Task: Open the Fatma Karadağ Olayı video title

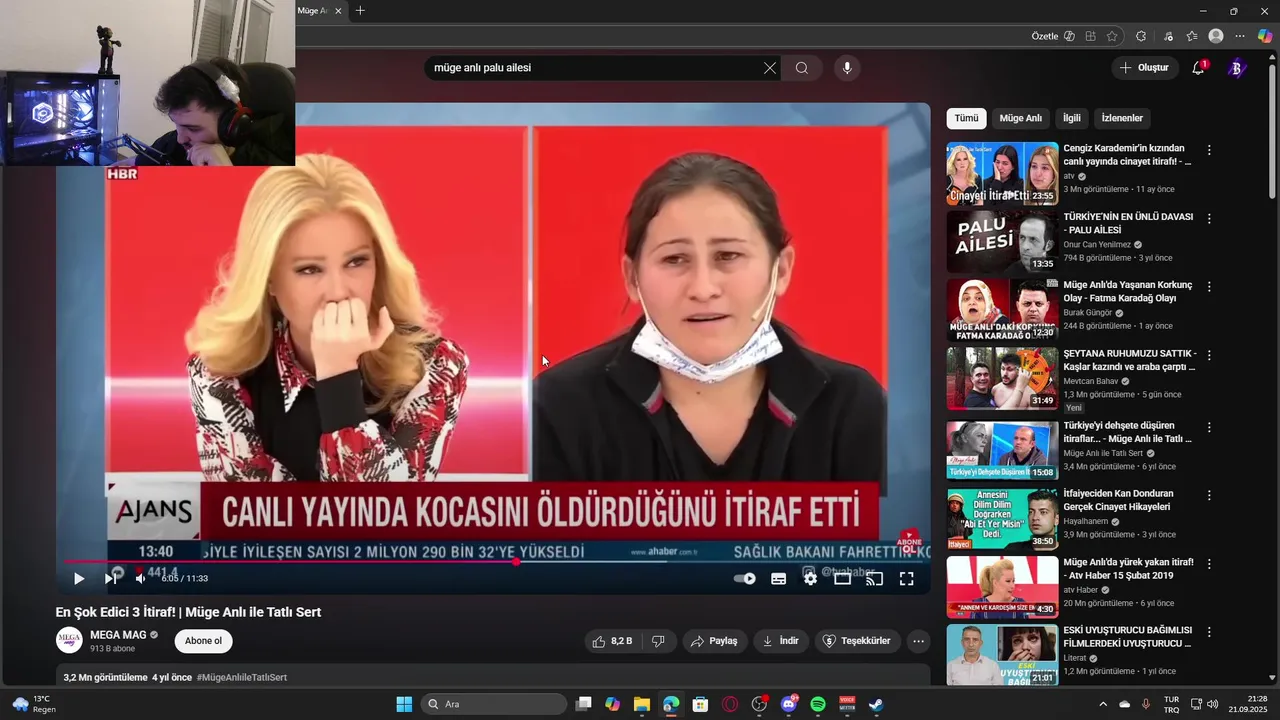Action: [1127, 292]
